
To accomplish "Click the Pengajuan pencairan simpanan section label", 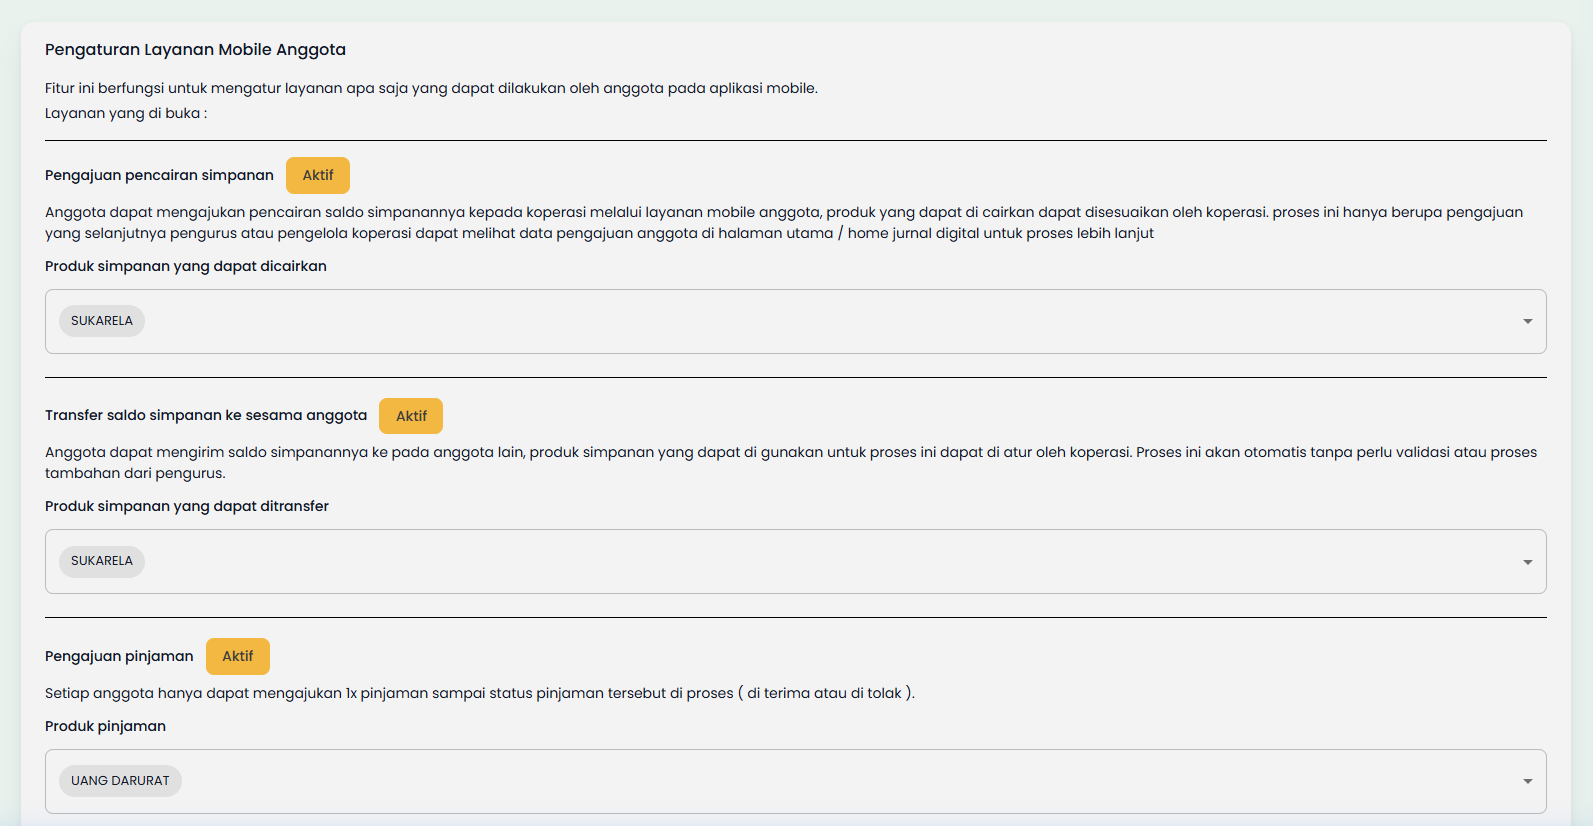I will tap(159, 175).
